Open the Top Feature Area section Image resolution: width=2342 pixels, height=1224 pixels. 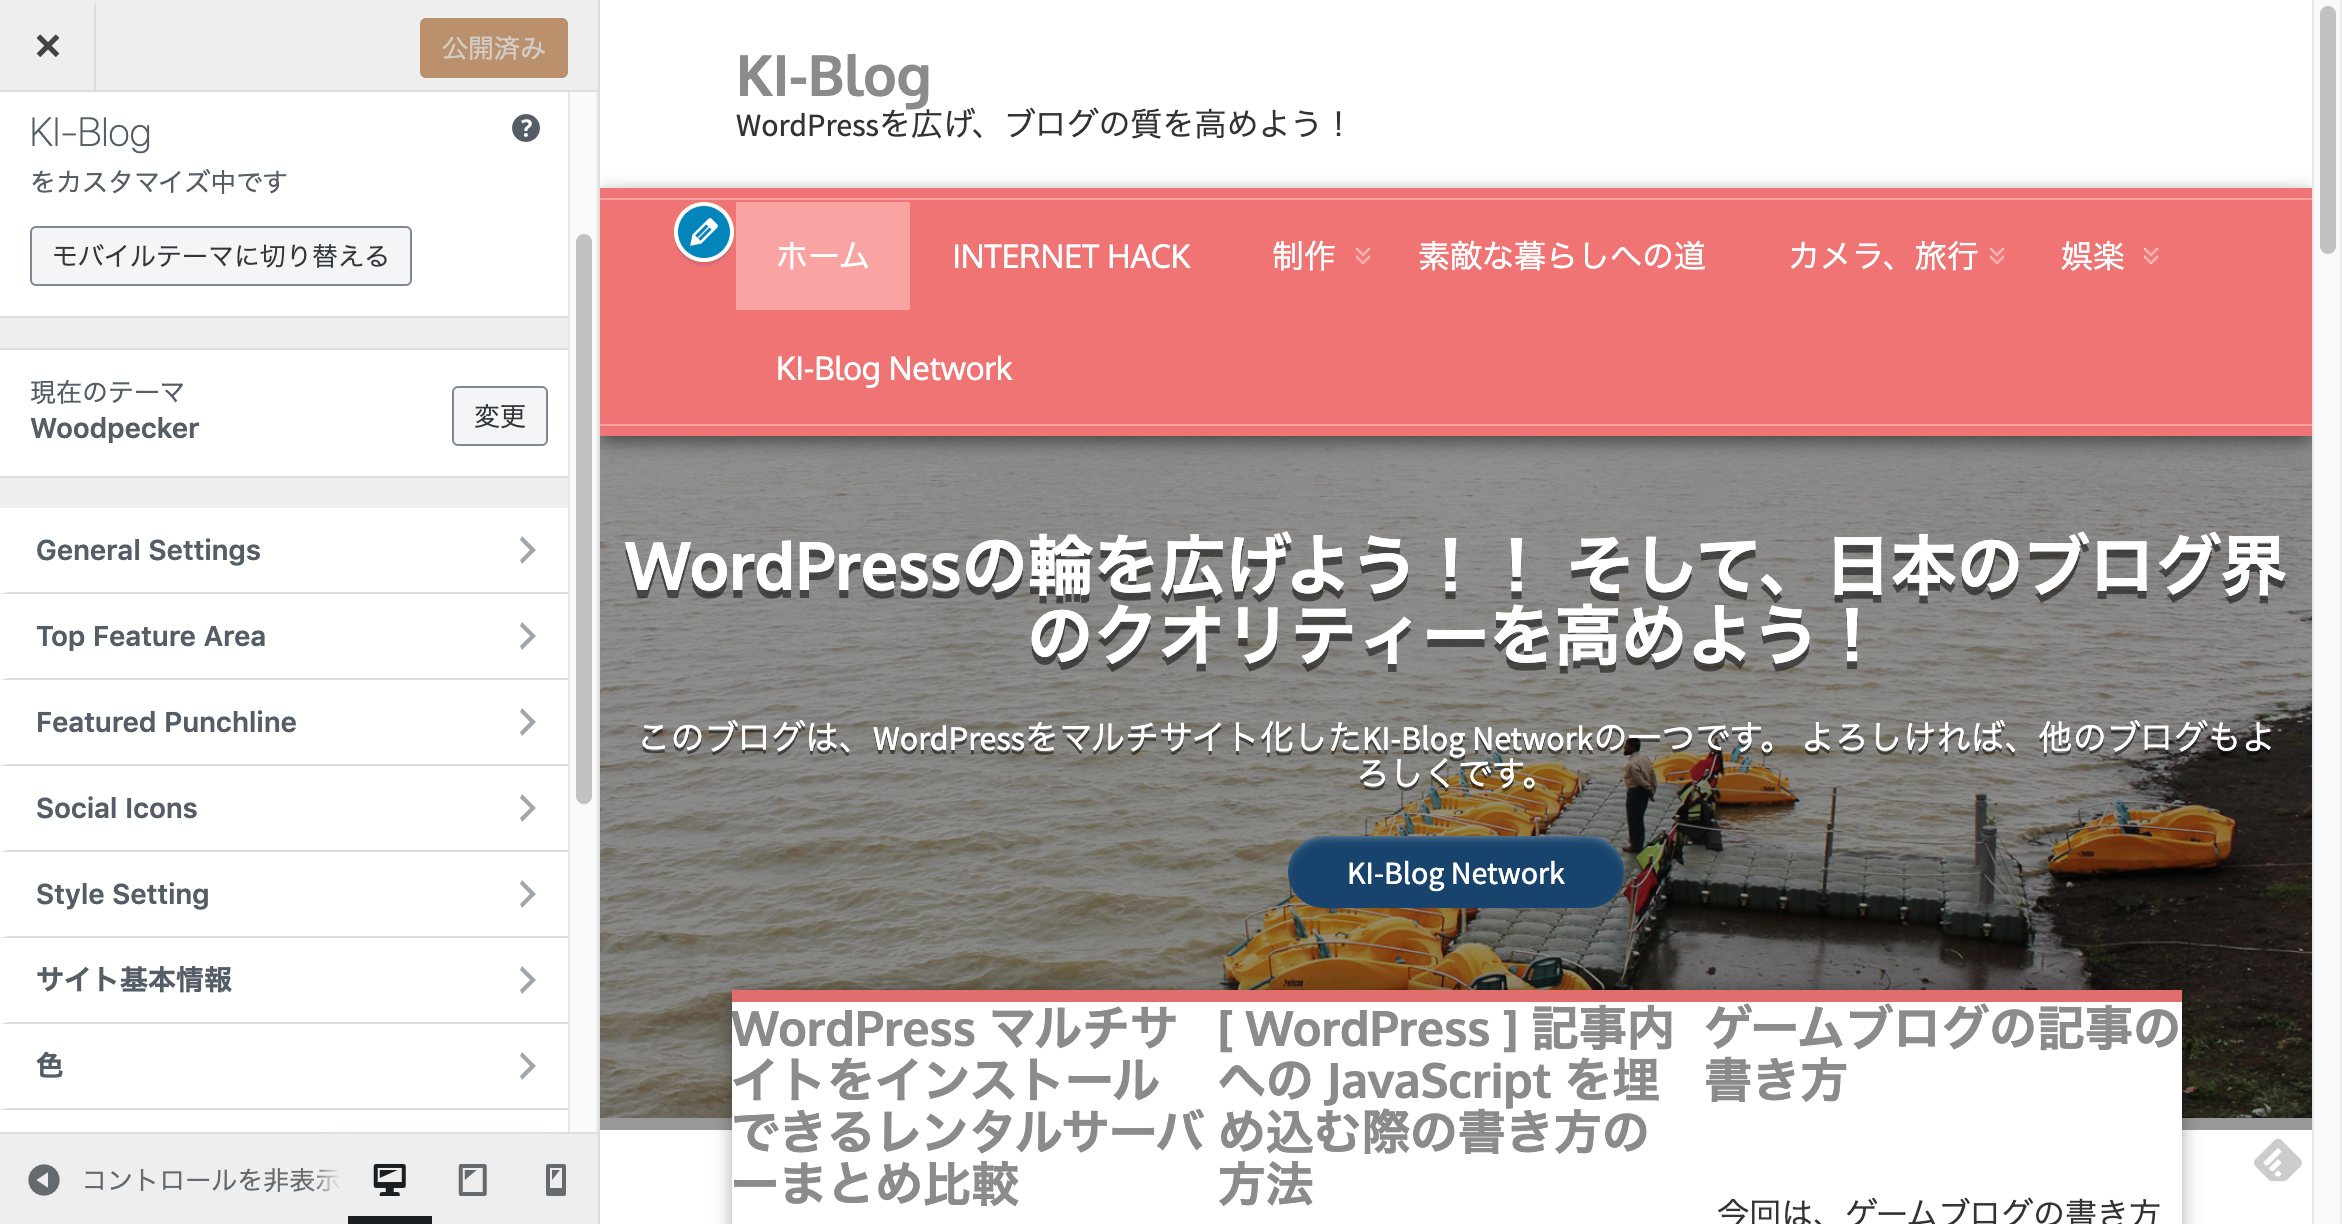click(284, 636)
